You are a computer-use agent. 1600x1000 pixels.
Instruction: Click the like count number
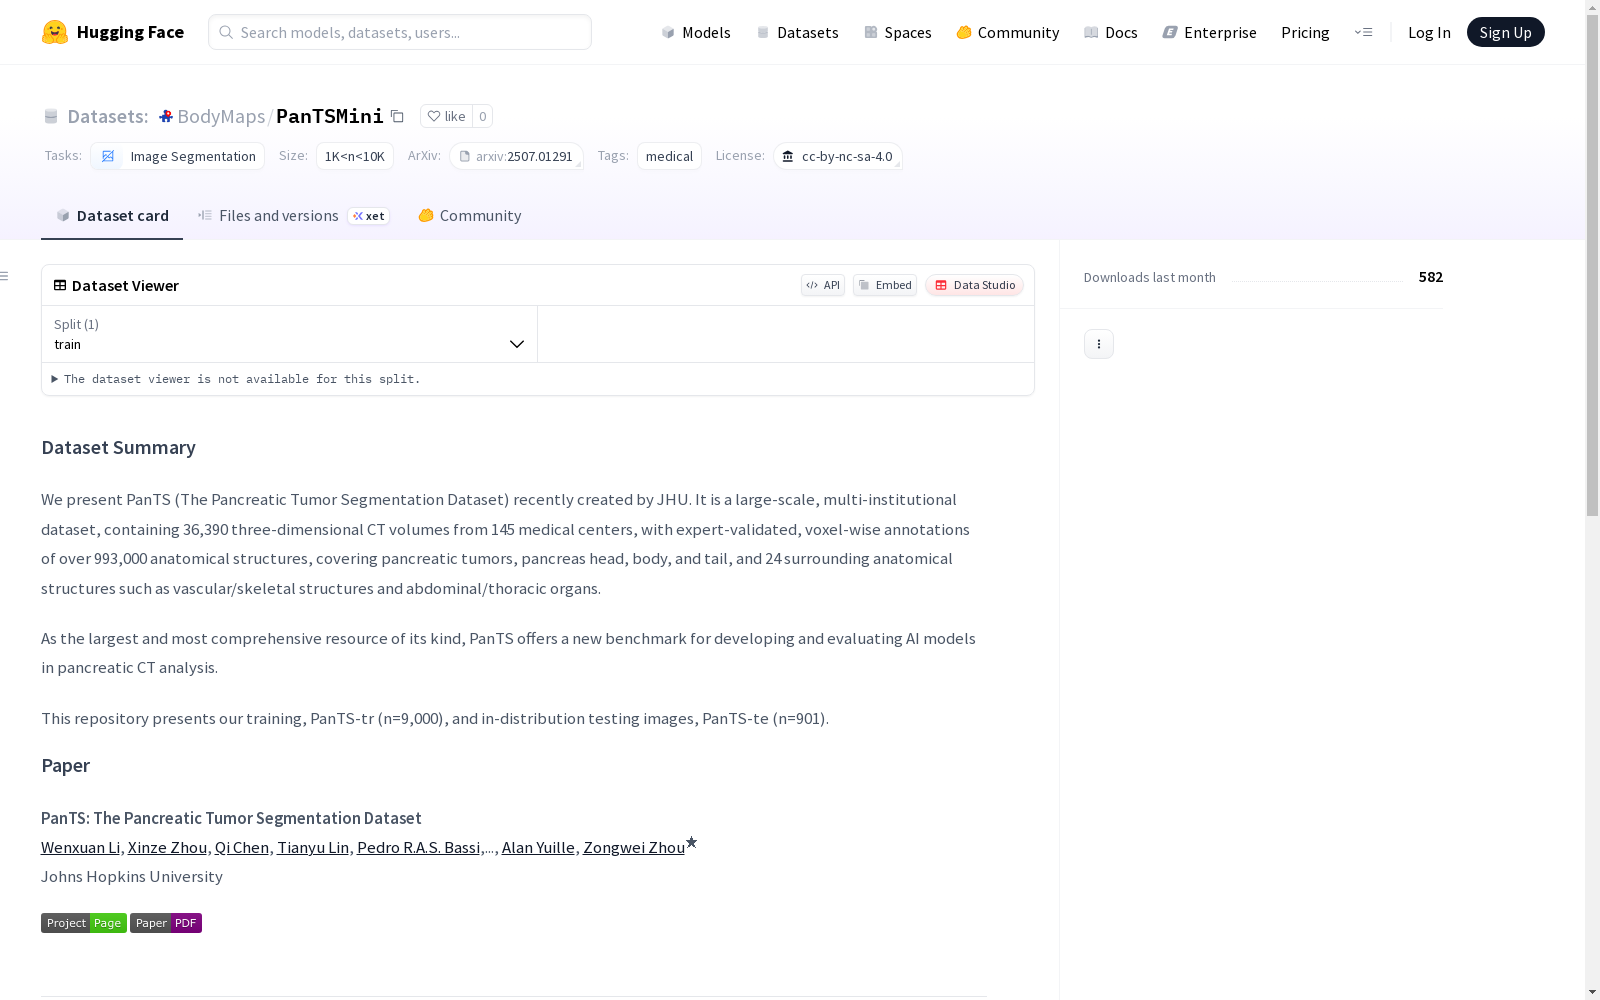coord(482,116)
